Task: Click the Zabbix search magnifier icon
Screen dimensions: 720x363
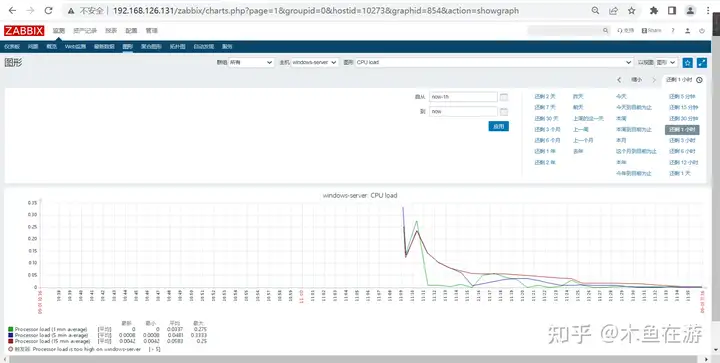Action: coord(605,31)
